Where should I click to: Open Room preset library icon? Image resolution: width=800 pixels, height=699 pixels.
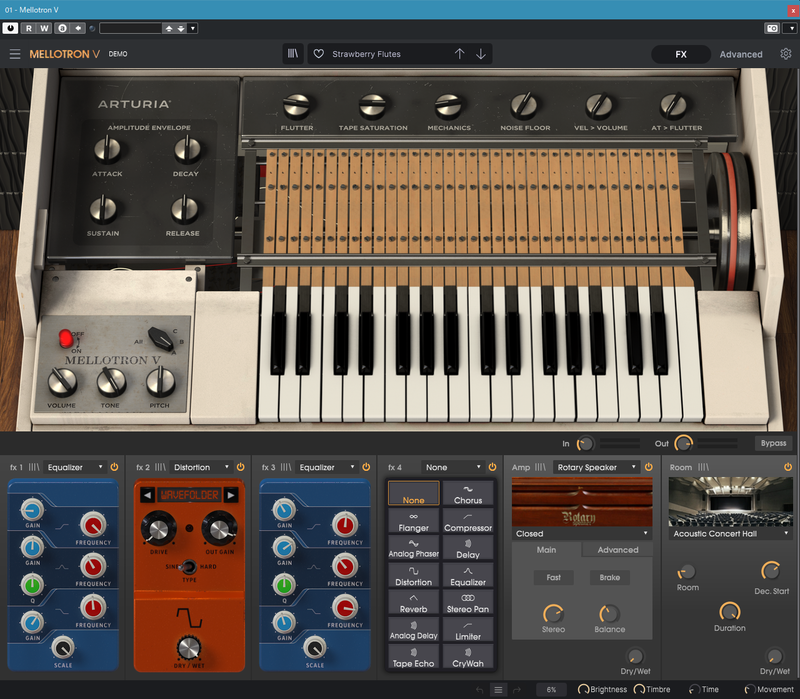704,467
